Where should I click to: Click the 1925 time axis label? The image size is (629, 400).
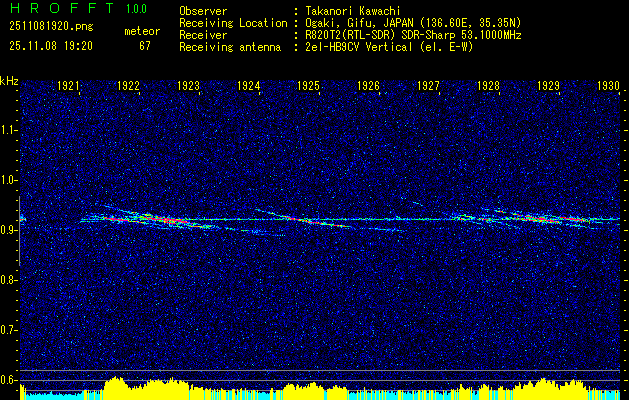coord(308,86)
